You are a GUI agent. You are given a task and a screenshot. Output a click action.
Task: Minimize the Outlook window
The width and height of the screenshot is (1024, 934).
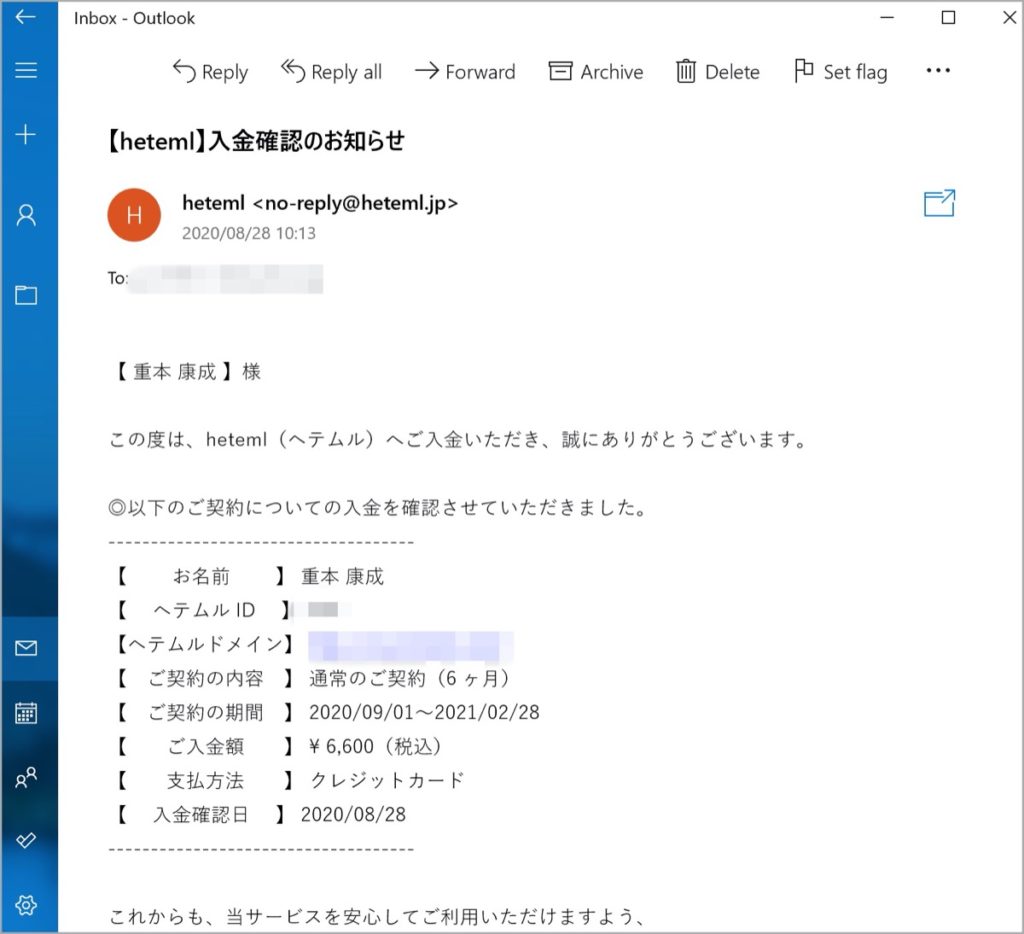[x=887, y=18]
